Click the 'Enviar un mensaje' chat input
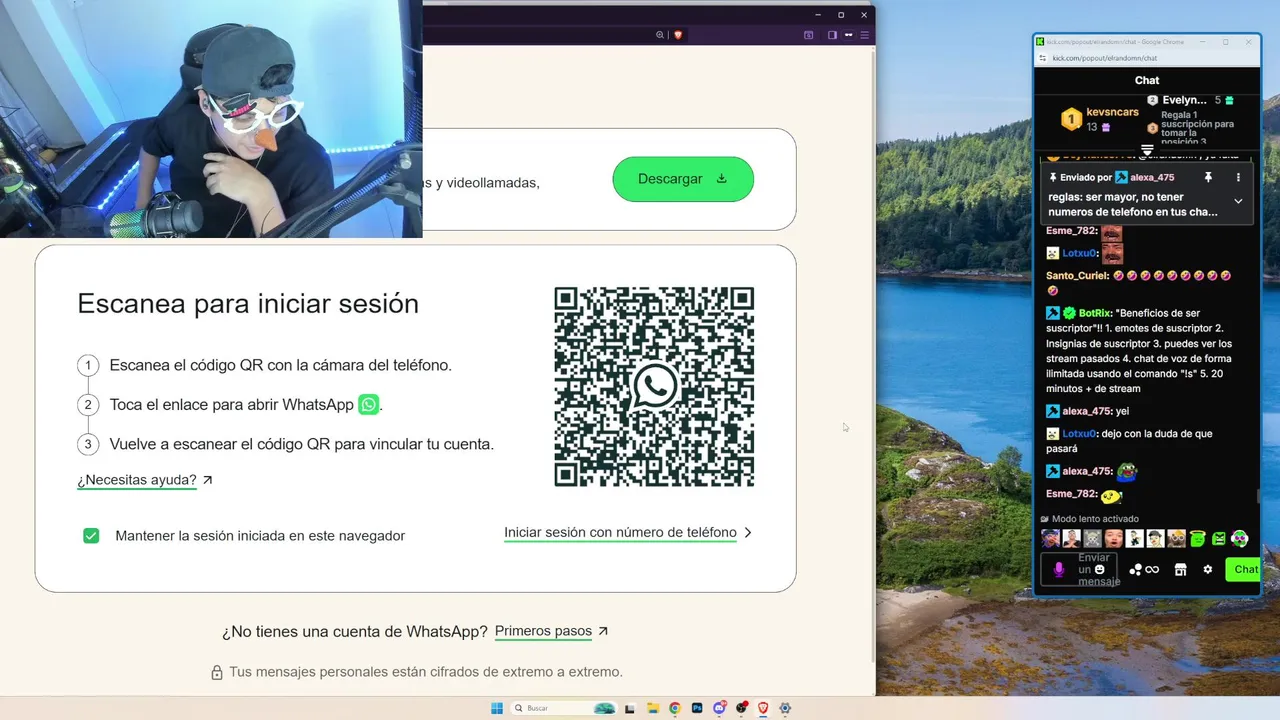1280x720 pixels. pos(1079,569)
